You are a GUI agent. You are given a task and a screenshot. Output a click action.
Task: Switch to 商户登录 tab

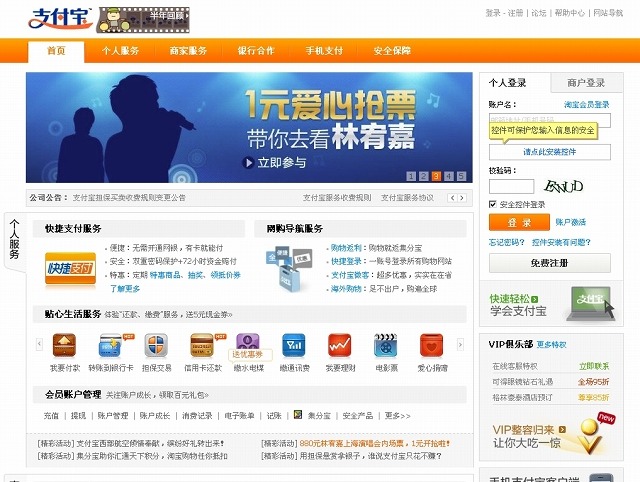587,83
